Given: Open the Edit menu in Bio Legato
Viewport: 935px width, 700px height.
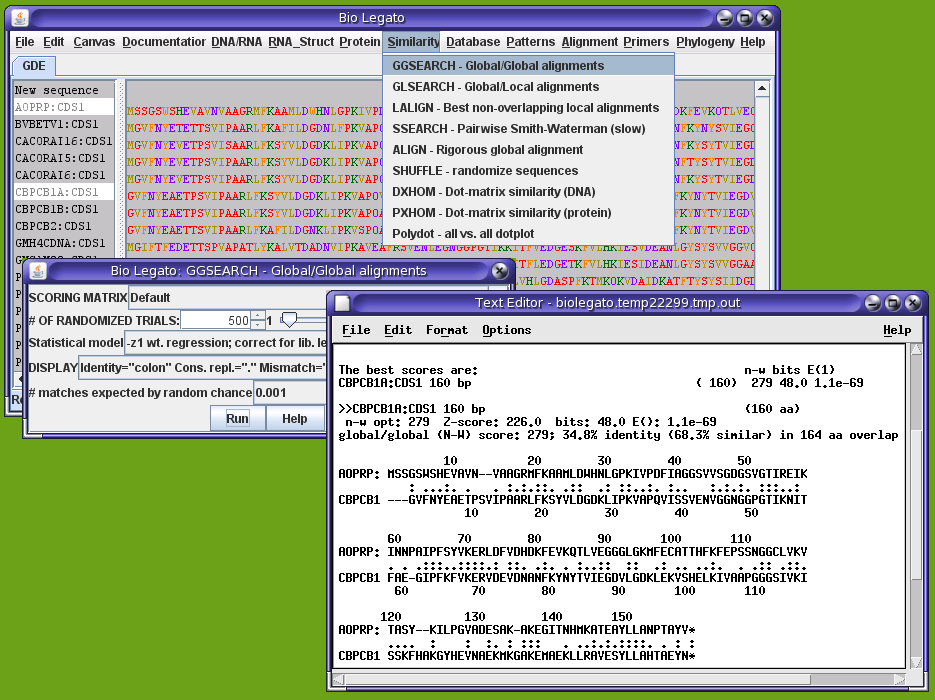Looking at the screenshot, I should coord(54,42).
